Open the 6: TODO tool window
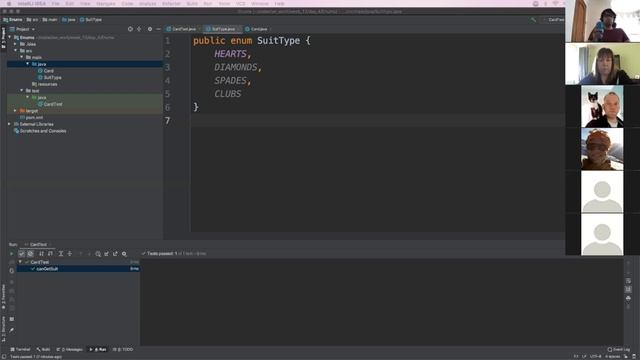The image size is (640, 360). coord(123,349)
